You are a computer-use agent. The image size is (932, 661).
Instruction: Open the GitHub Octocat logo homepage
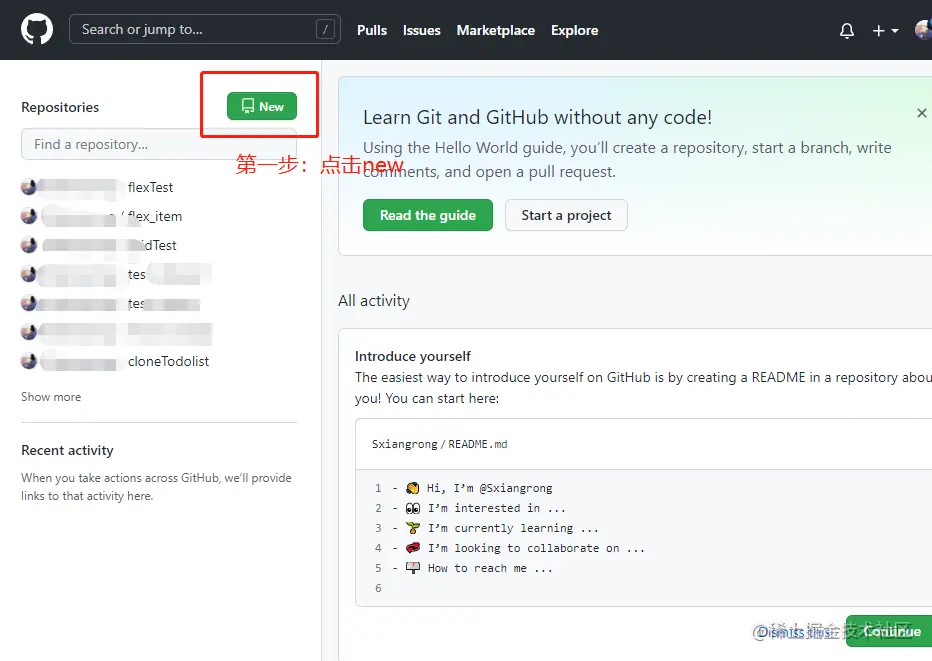(x=37, y=29)
